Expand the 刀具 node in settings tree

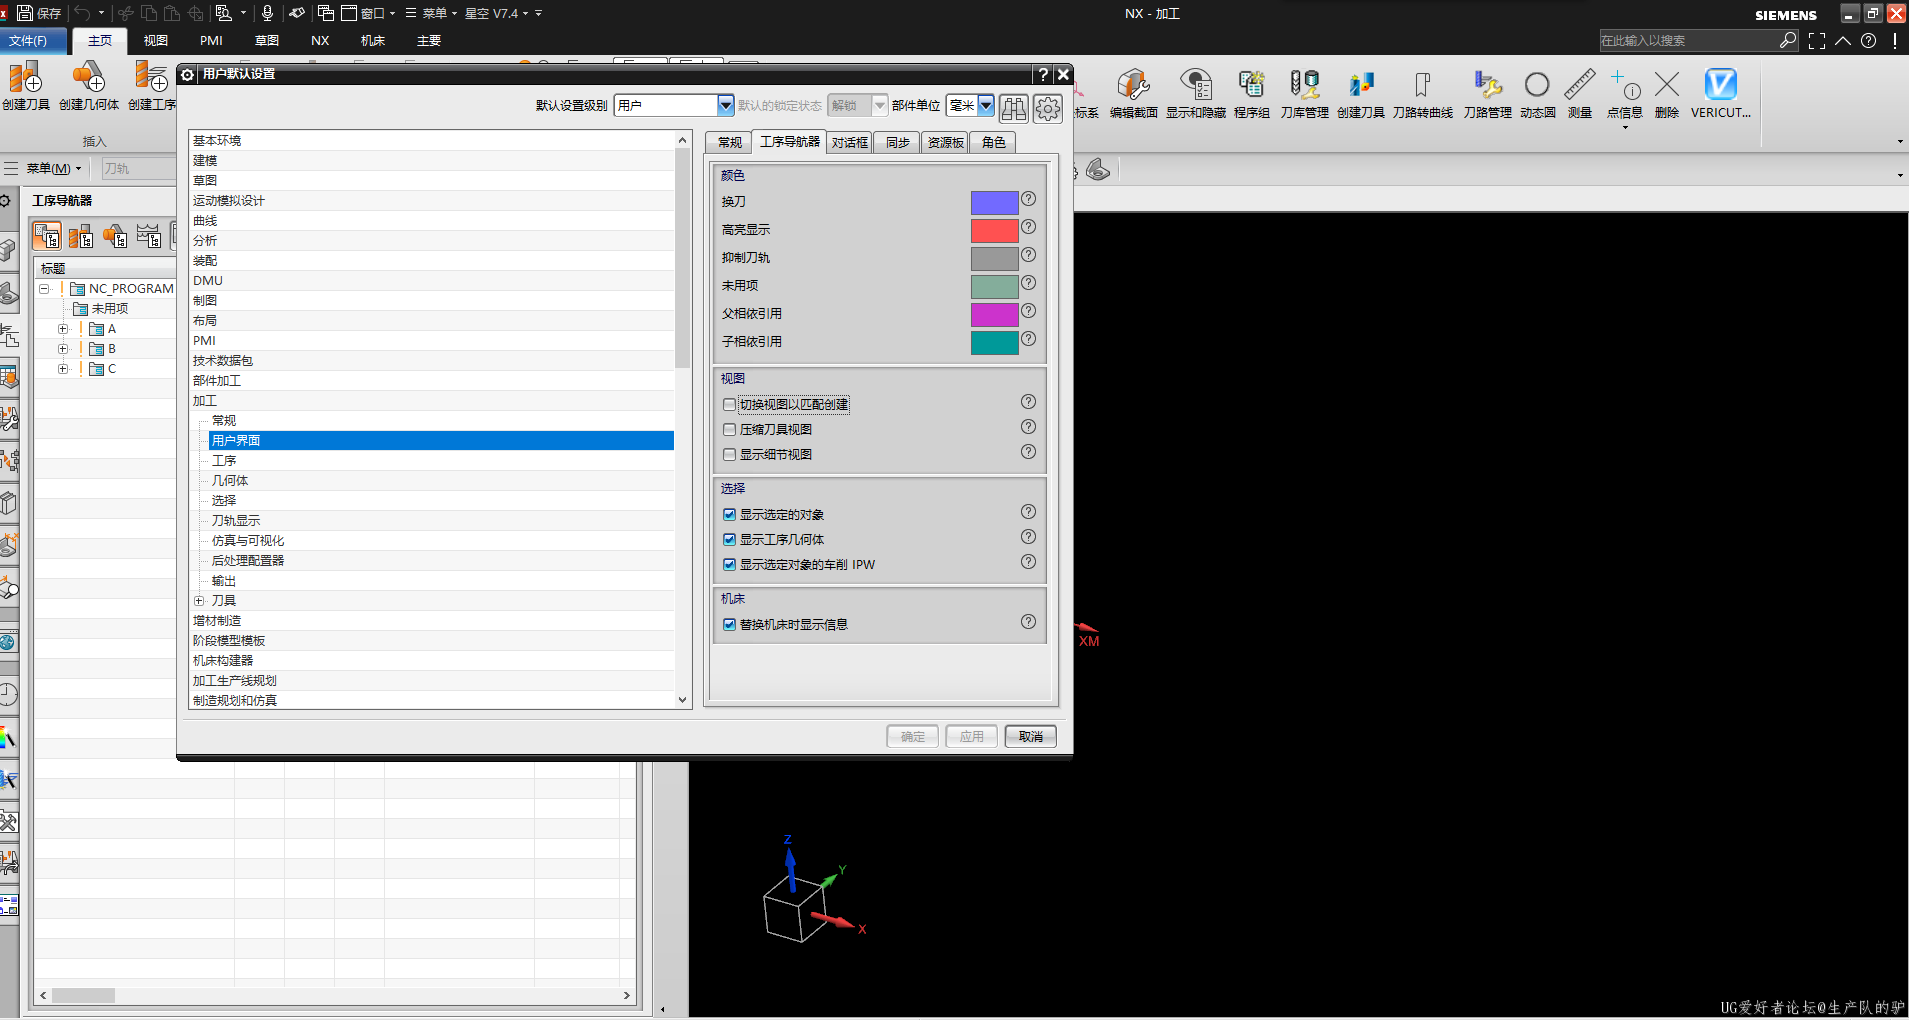[x=199, y=601]
